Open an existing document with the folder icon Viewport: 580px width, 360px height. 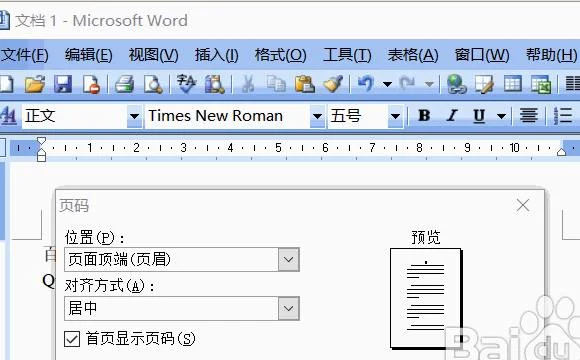[x=35, y=84]
